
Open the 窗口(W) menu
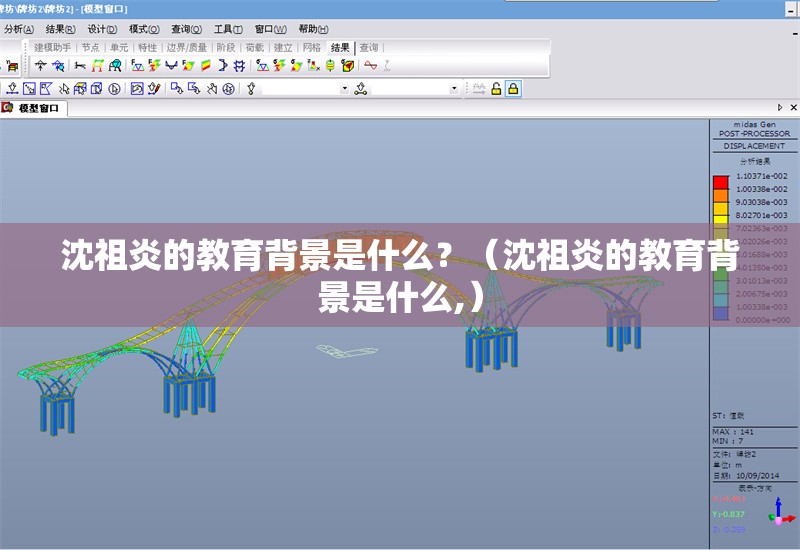click(270, 29)
